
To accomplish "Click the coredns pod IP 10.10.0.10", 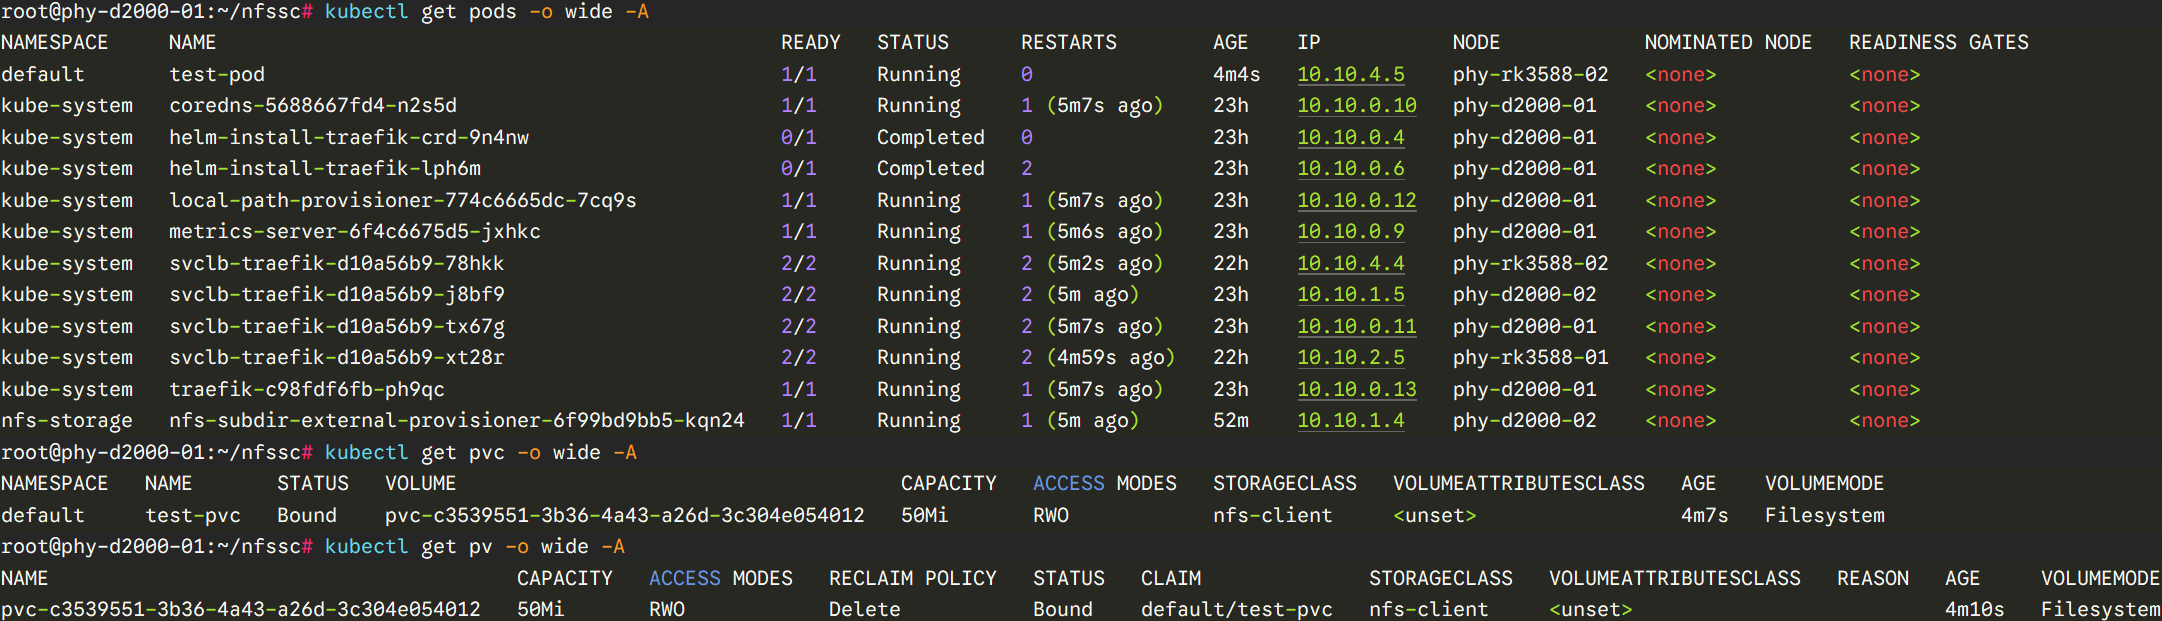I will (x=1356, y=106).
